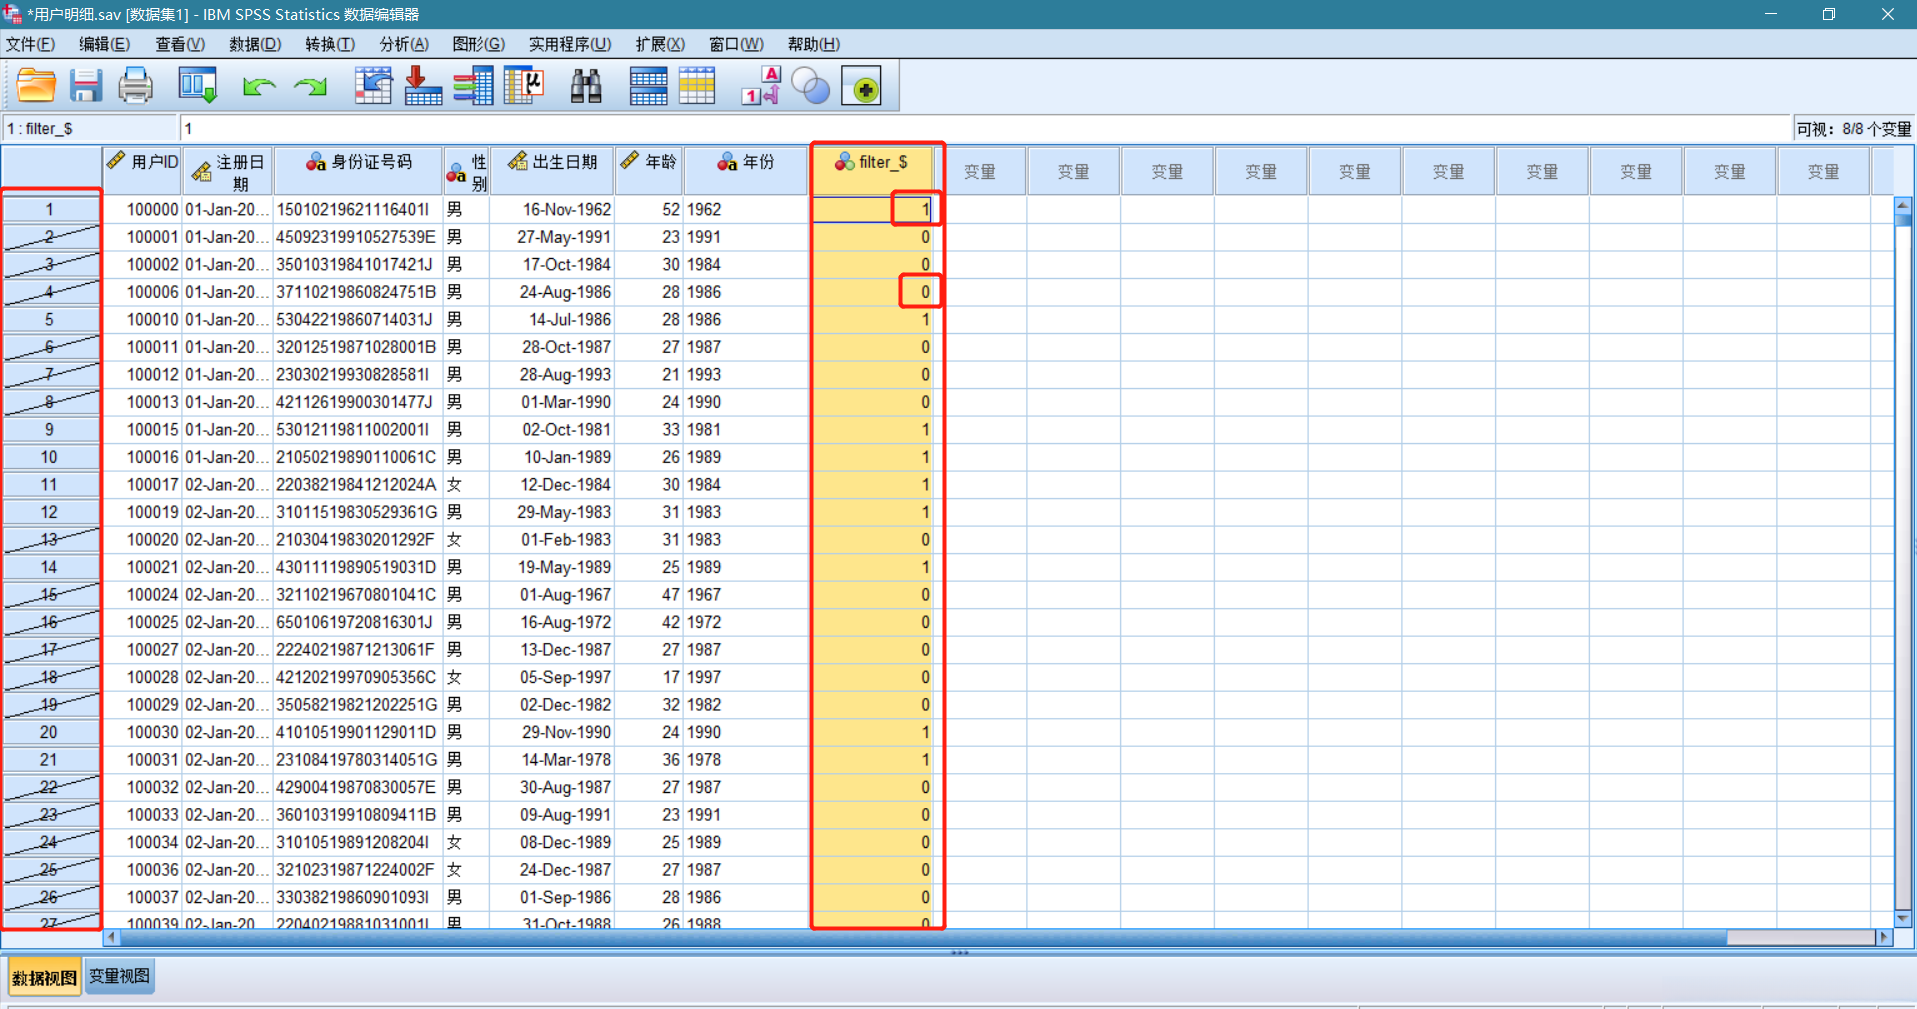The image size is (1917, 1009).
Task: Save the document with the floppy disk icon
Action: (86, 86)
